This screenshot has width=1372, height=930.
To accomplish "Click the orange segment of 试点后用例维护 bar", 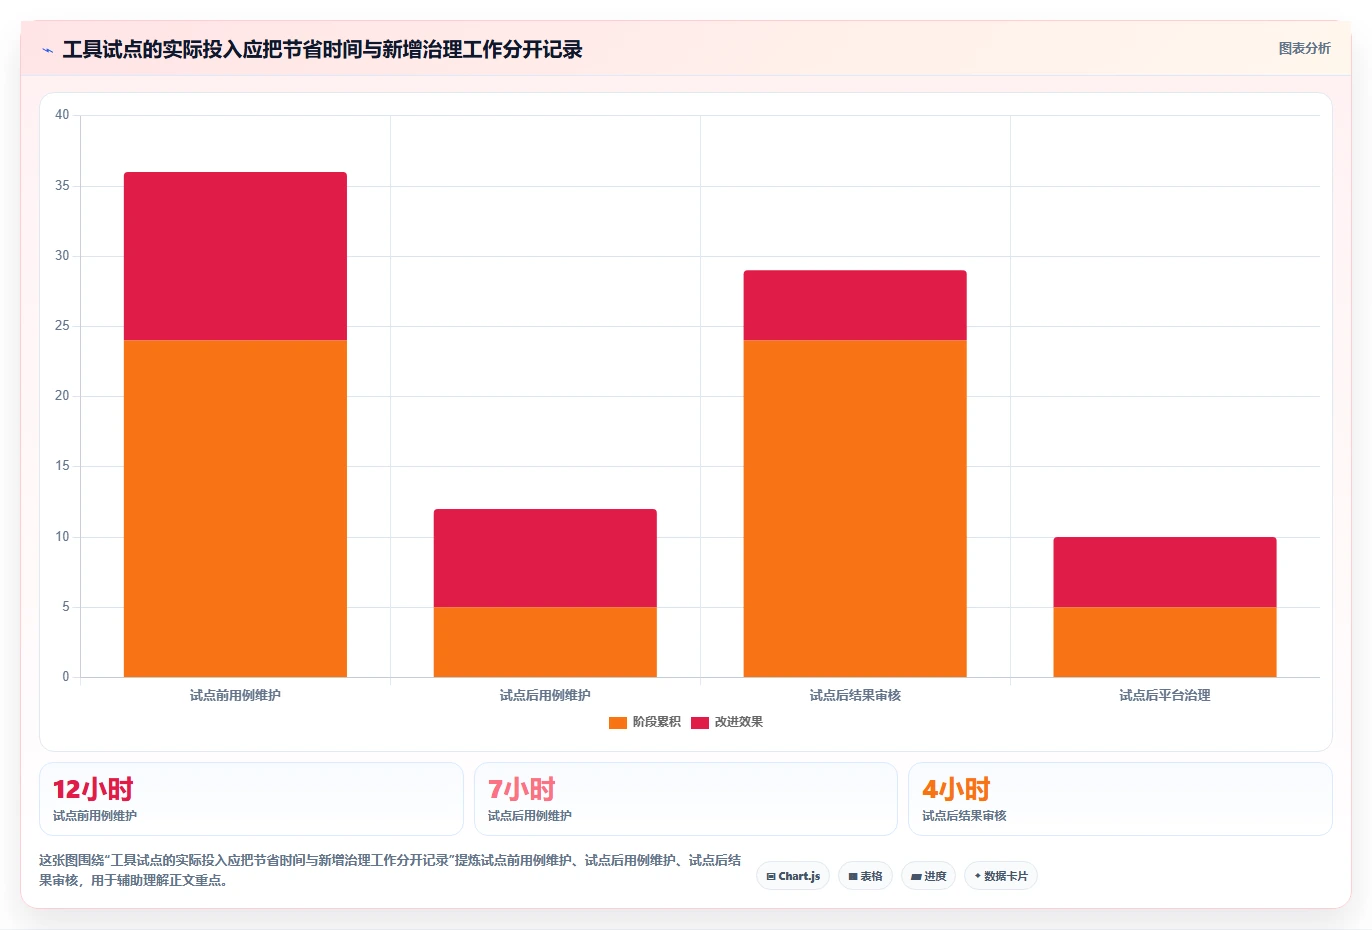I will tap(545, 642).
